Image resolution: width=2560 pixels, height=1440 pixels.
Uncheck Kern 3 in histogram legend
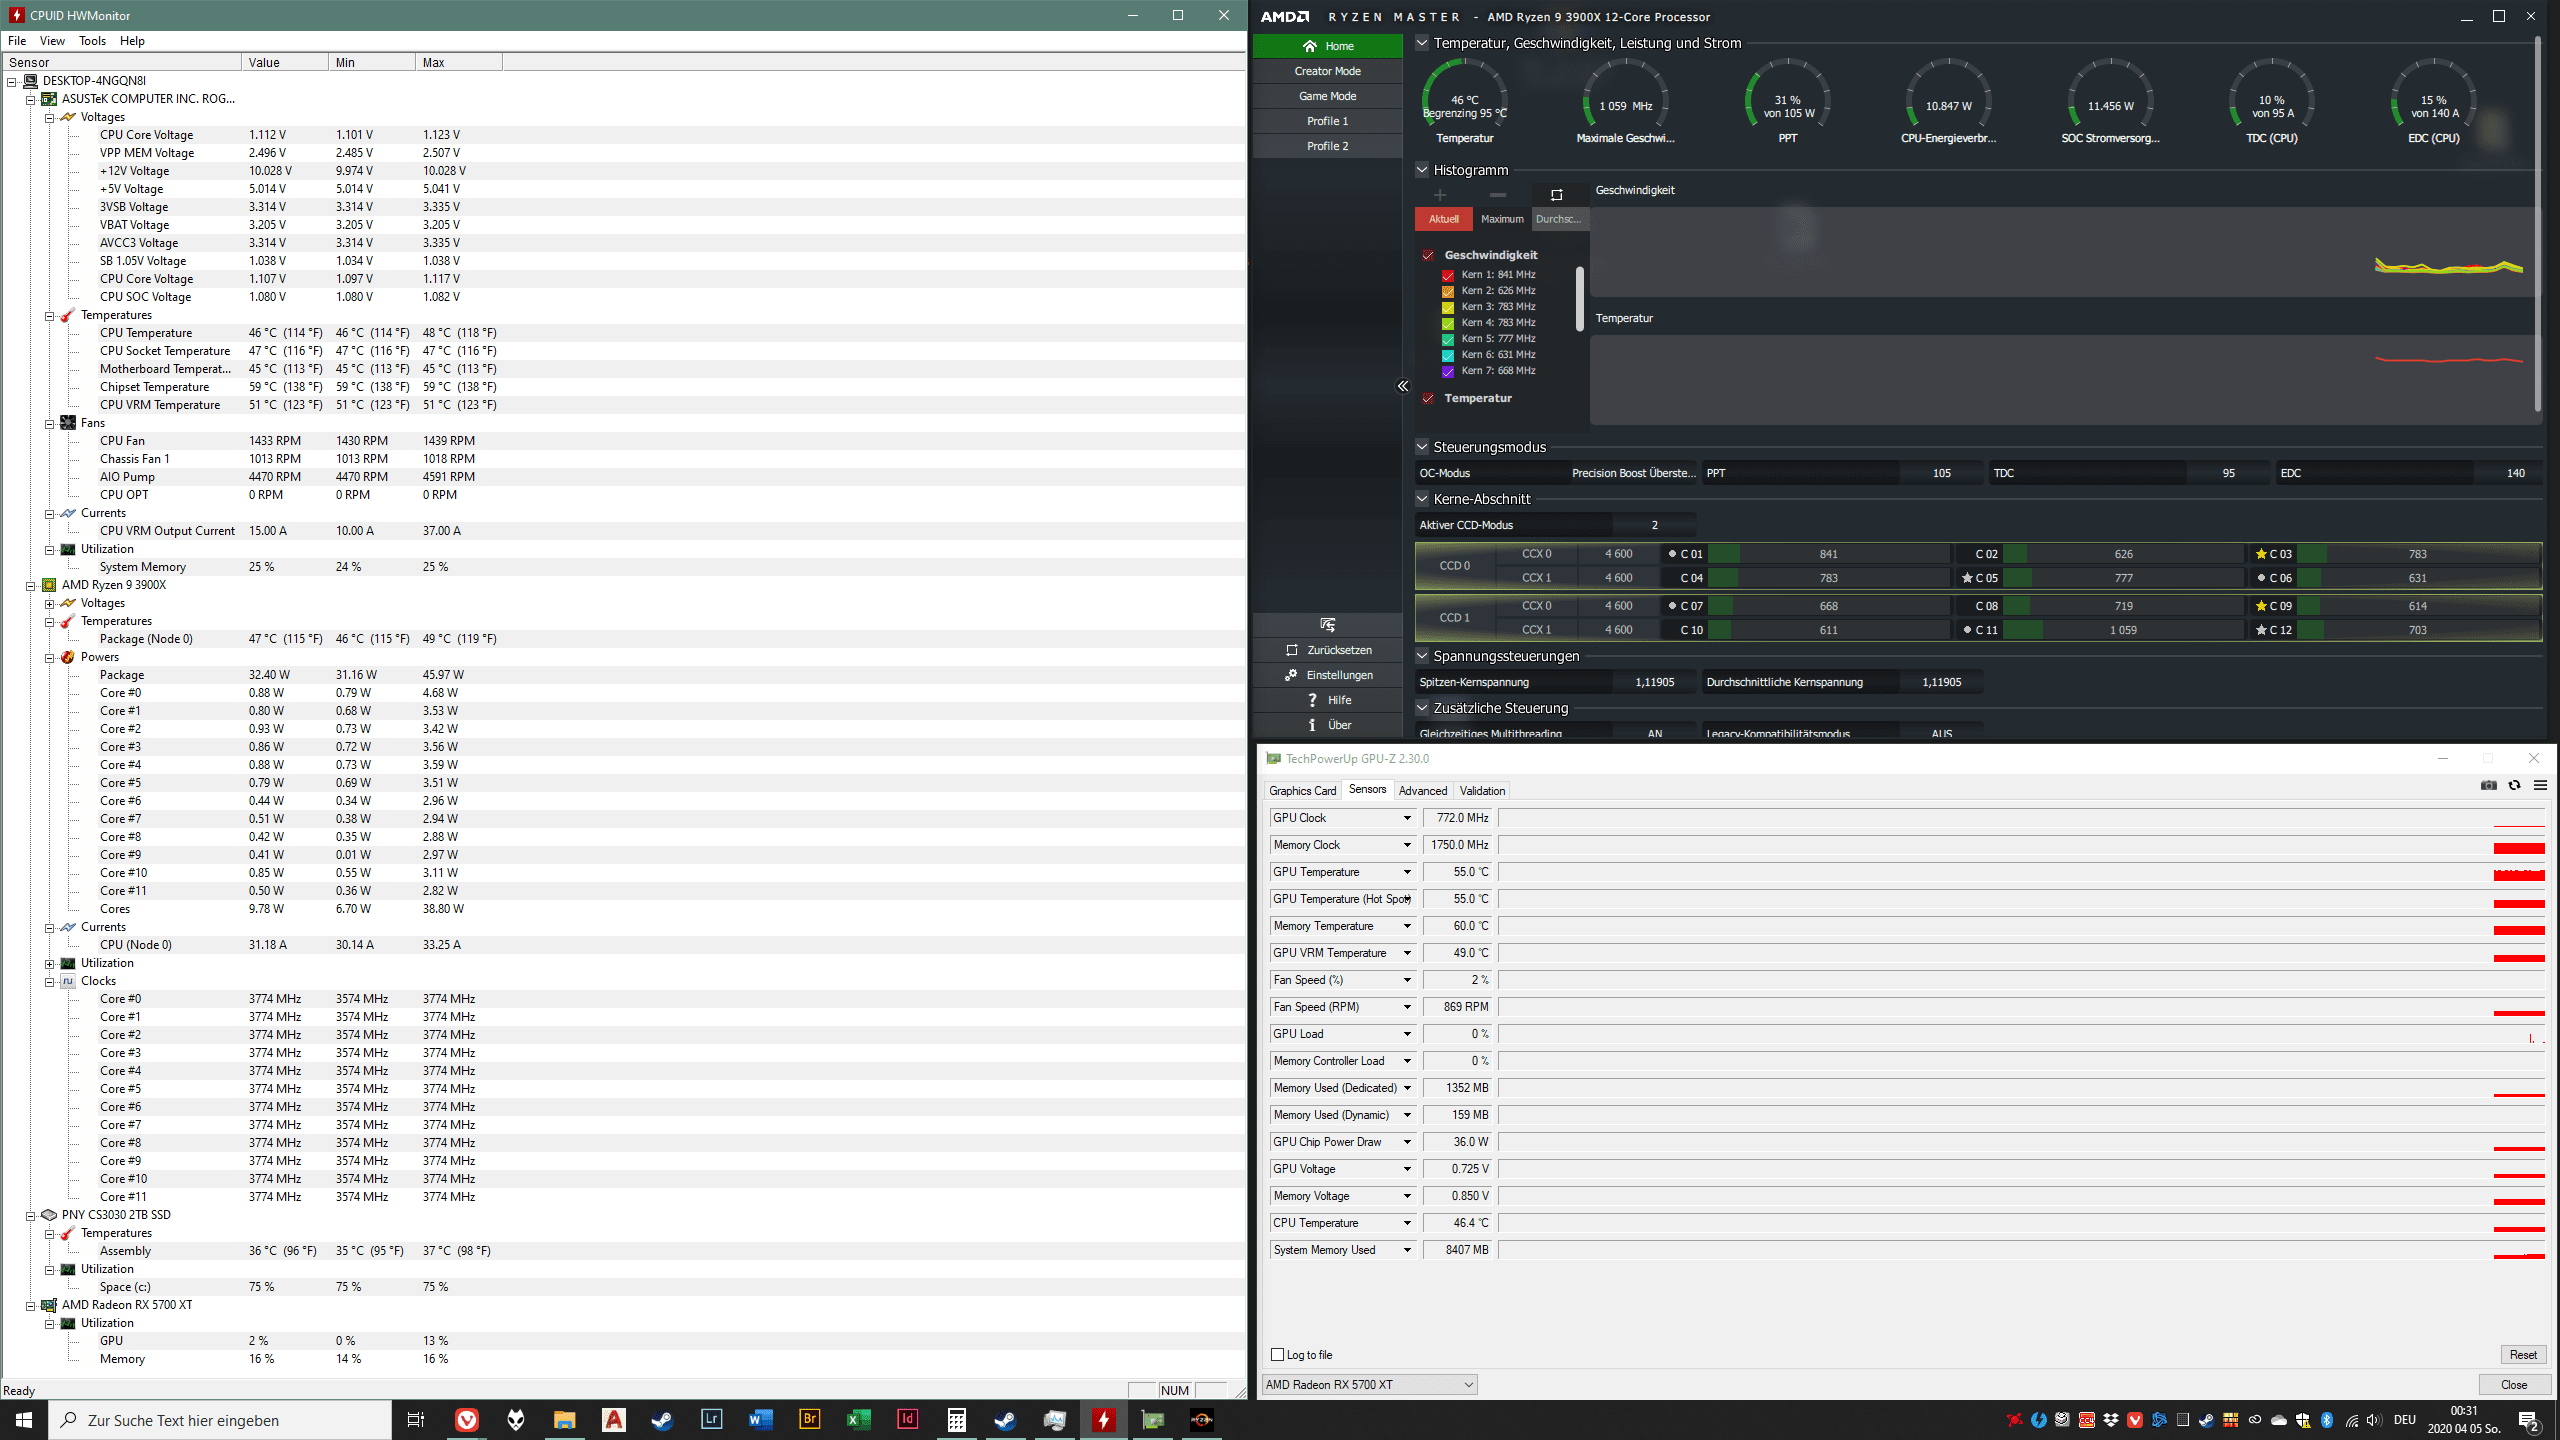(x=1447, y=307)
